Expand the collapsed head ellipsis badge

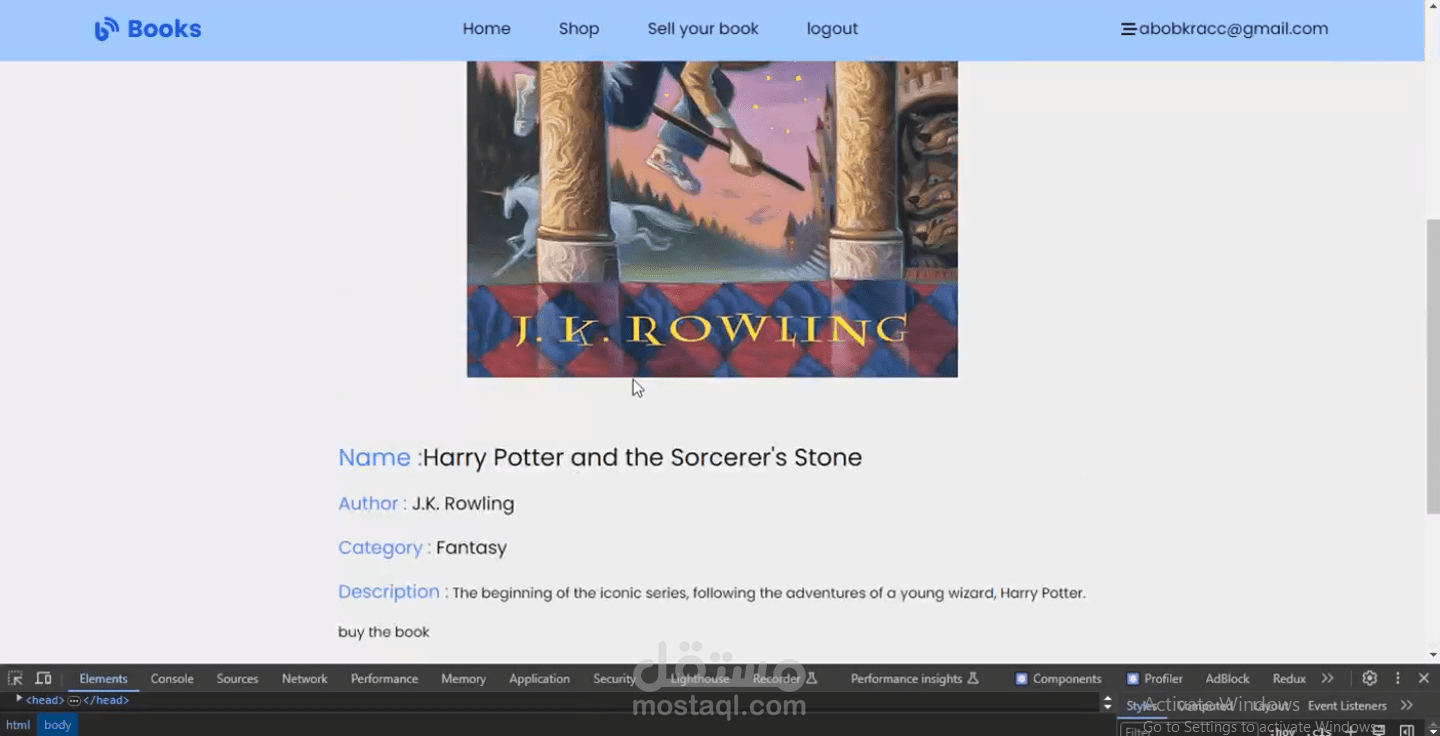coord(74,700)
